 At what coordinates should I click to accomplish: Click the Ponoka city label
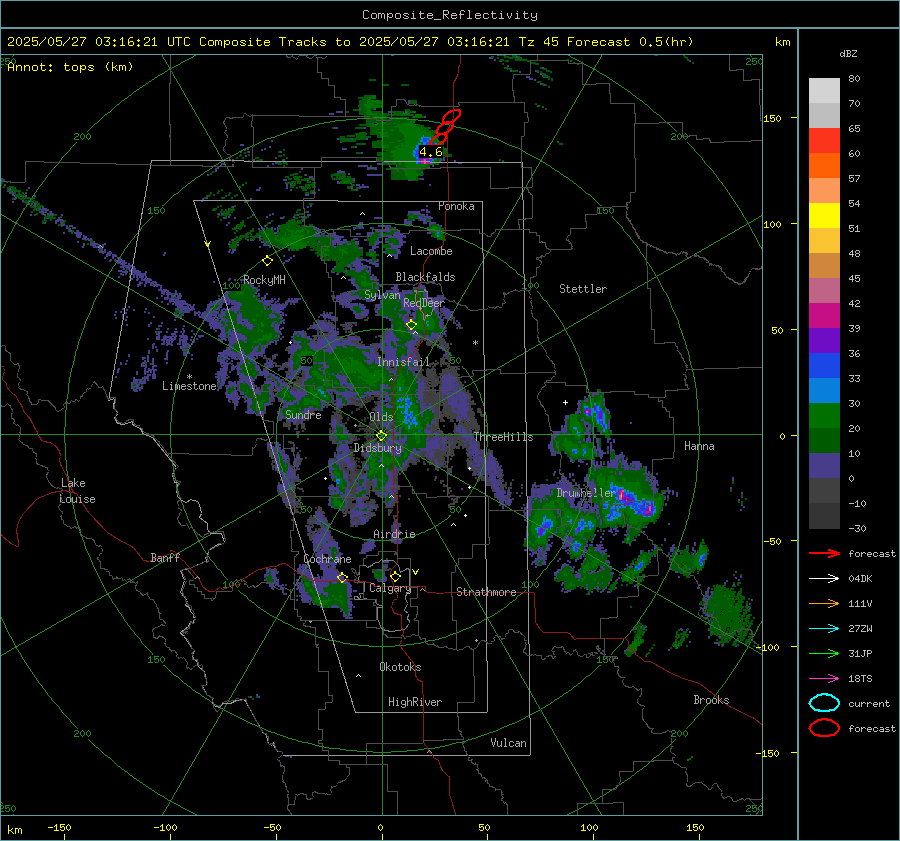tap(456, 206)
